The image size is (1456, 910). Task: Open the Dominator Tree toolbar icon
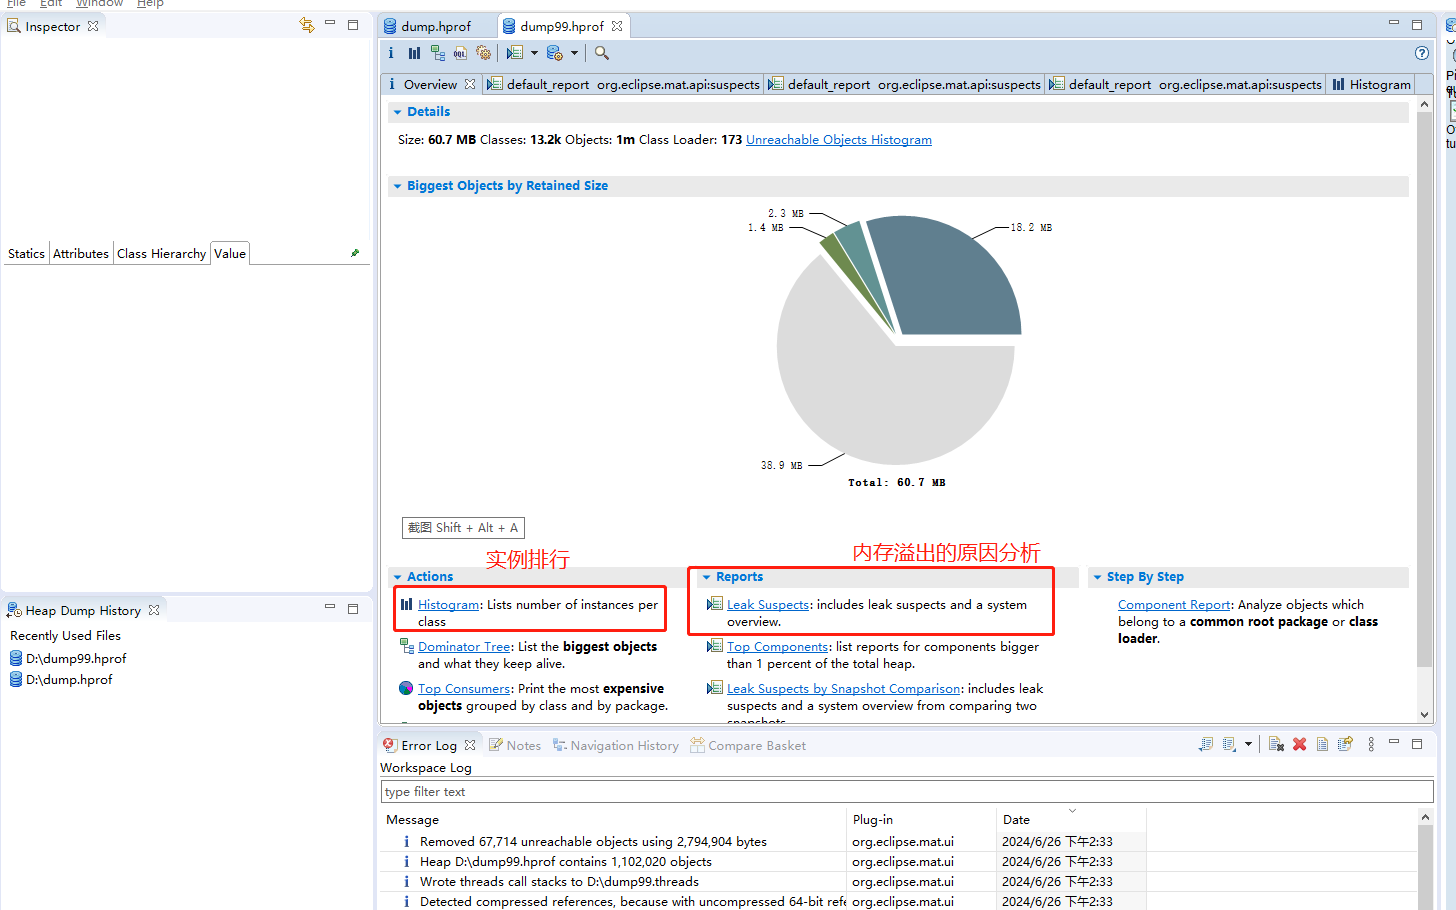coord(438,53)
